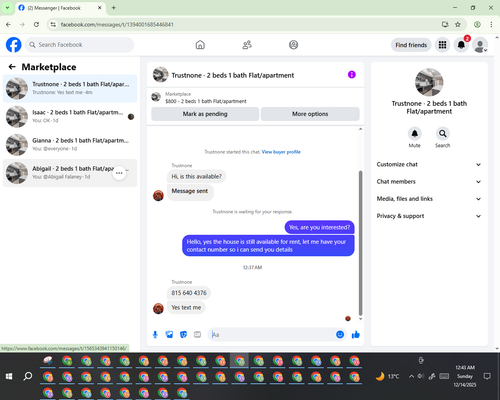Click the browser back arrow

click(8, 24)
